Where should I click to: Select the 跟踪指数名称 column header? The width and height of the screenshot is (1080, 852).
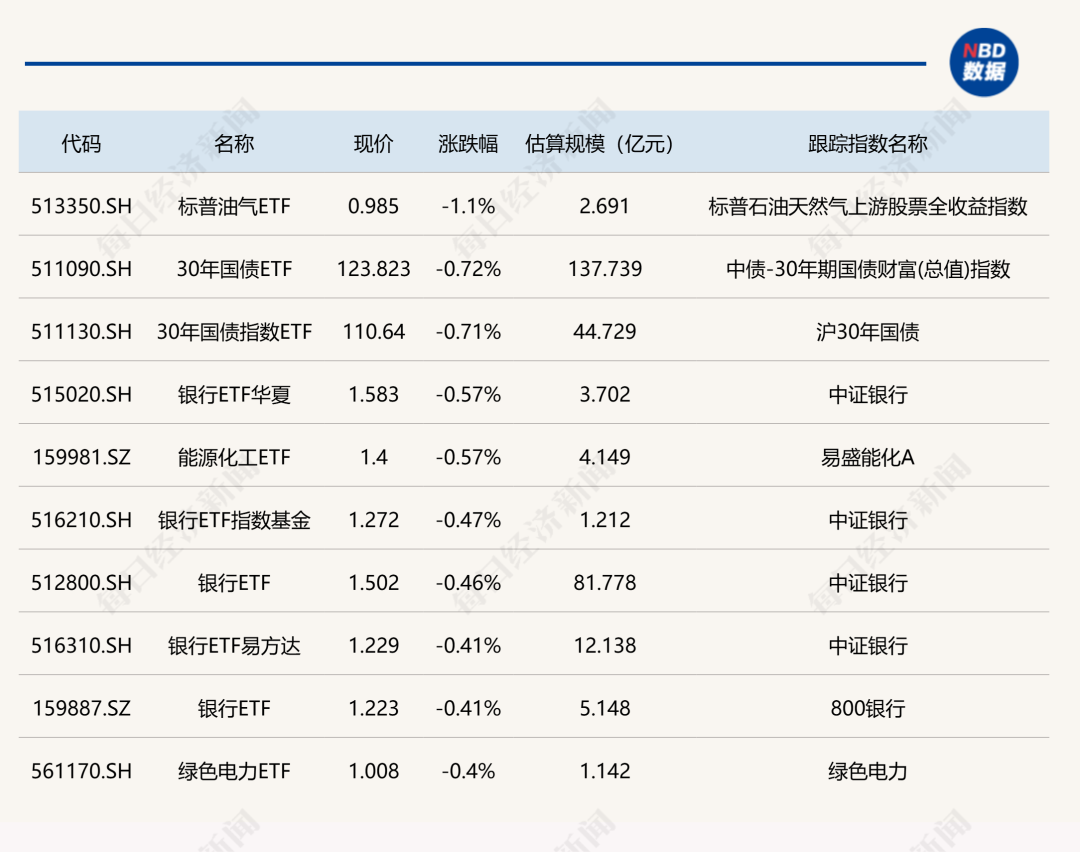coord(867,144)
